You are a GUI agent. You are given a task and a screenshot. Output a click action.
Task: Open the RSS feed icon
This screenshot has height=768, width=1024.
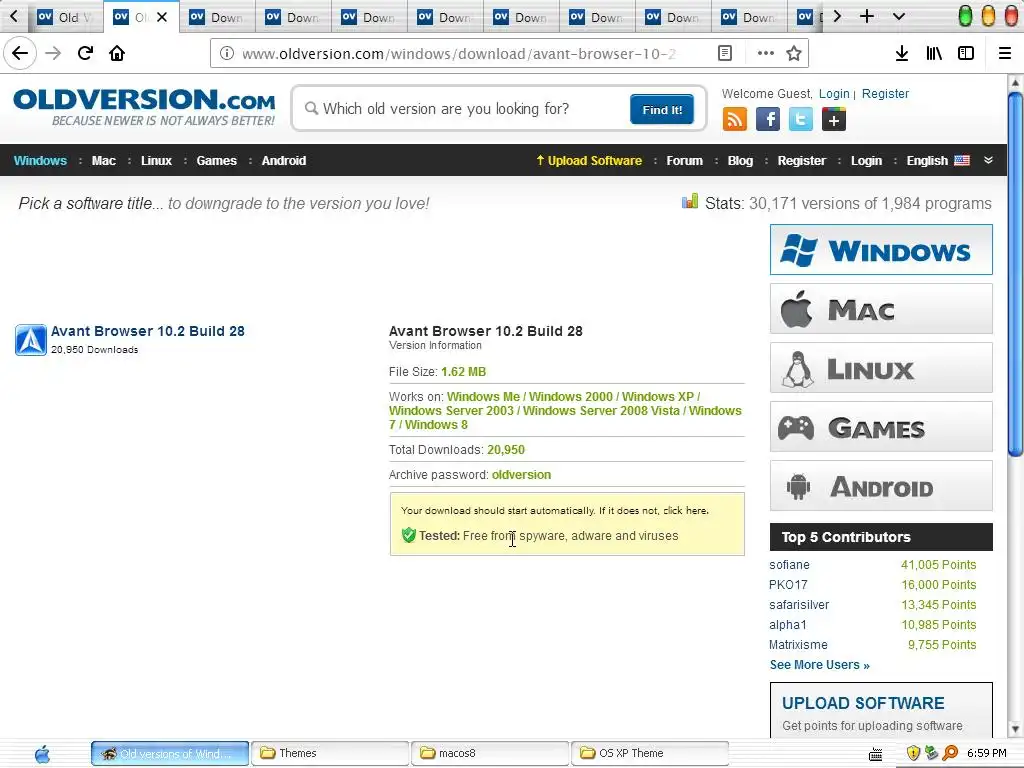pyautogui.click(x=735, y=119)
